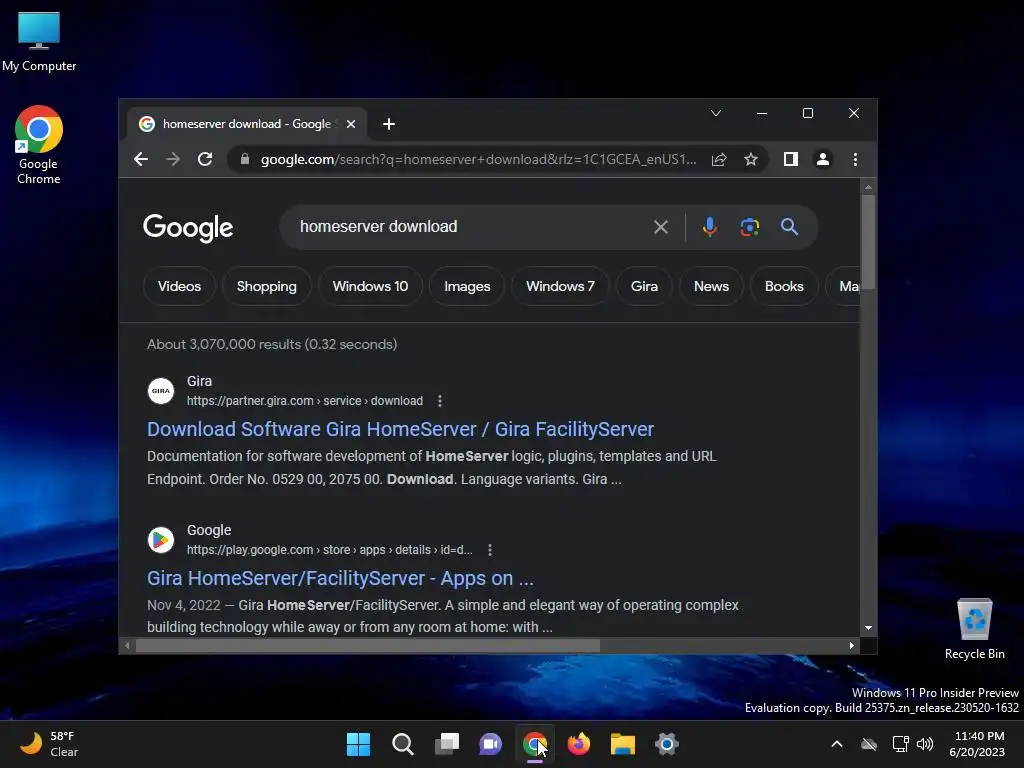Click the horizontal scroll right arrow
Screen dimensions: 1024x768
pos(852,645)
